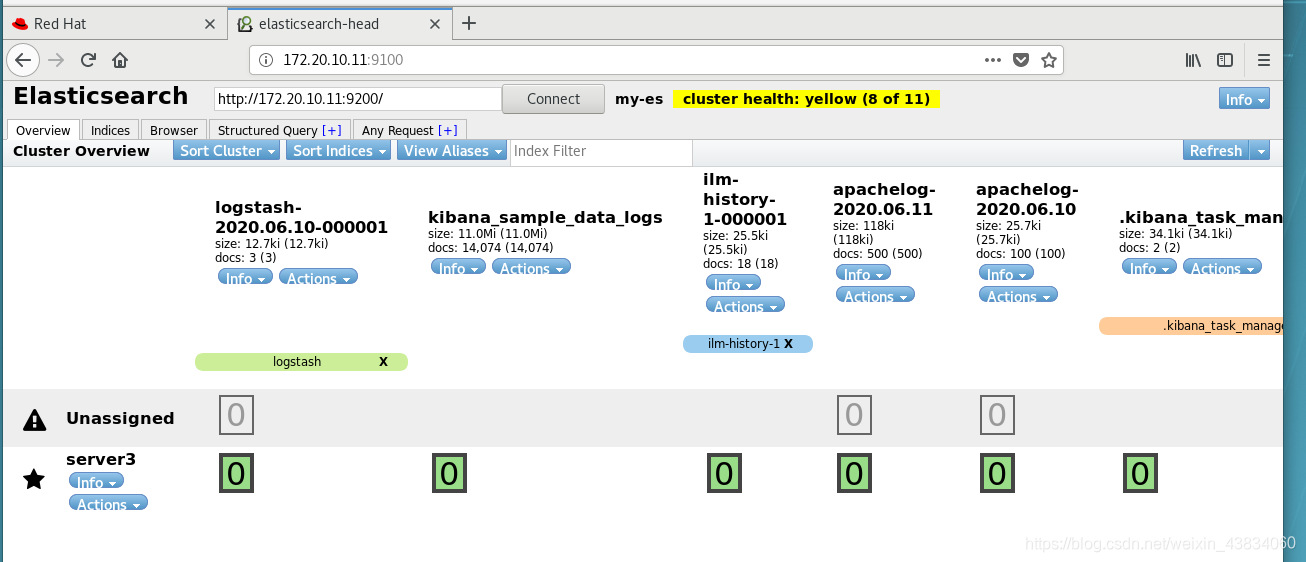Switch to the Red Hat browser tab
This screenshot has width=1306, height=562.
pos(114,24)
